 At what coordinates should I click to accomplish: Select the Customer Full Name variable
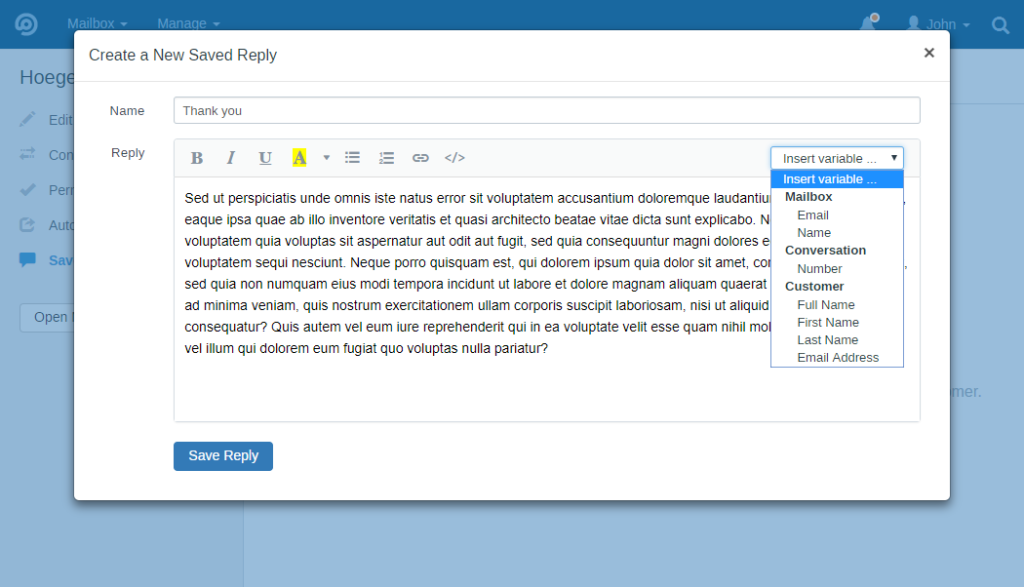(x=825, y=304)
